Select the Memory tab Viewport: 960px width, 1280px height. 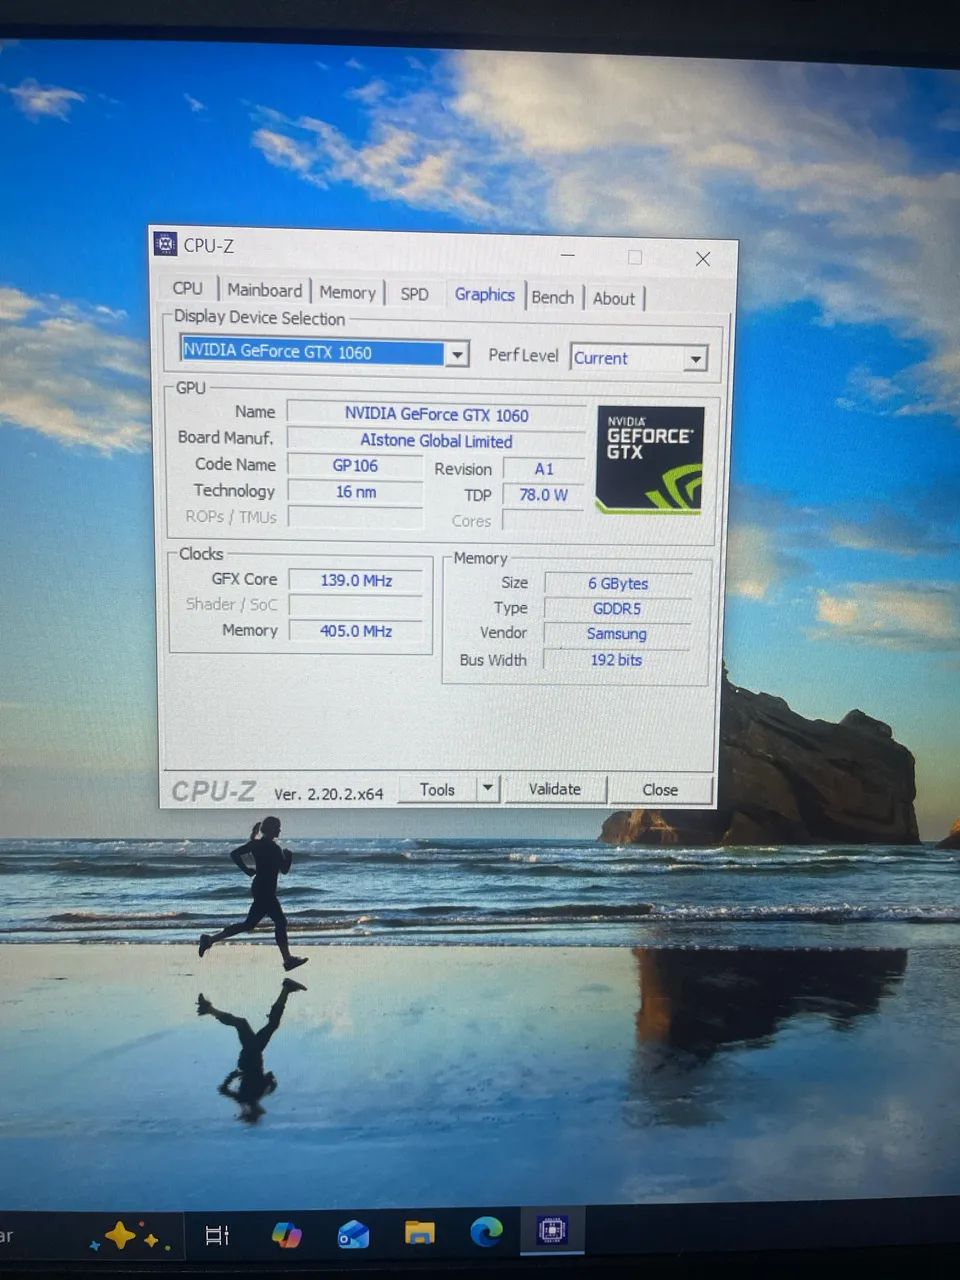click(347, 292)
